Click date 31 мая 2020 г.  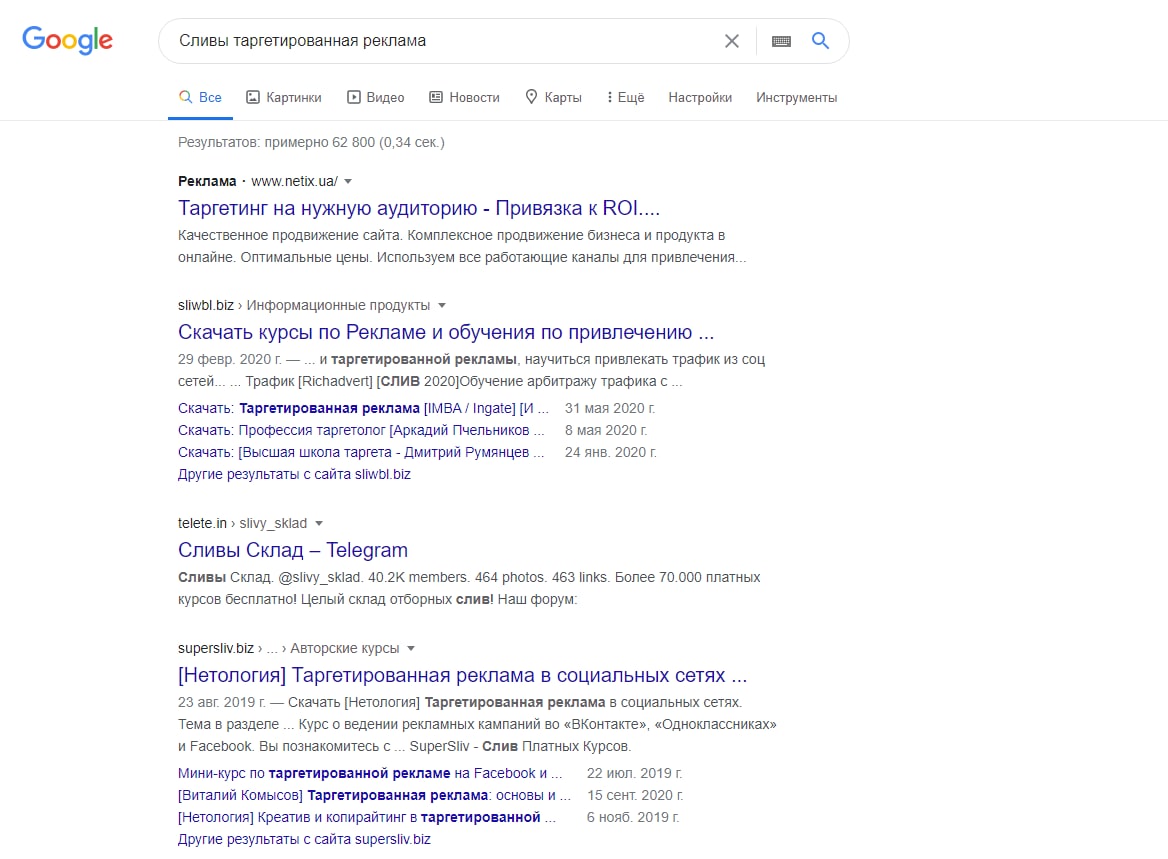(610, 408)
